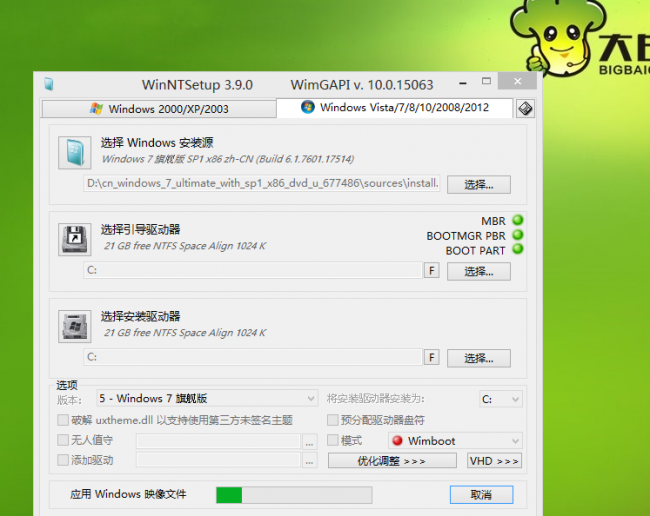Click the 应用 Windows 映像文件 status text
Viewport: 650px width, 516px height.
tap(128, 494)
